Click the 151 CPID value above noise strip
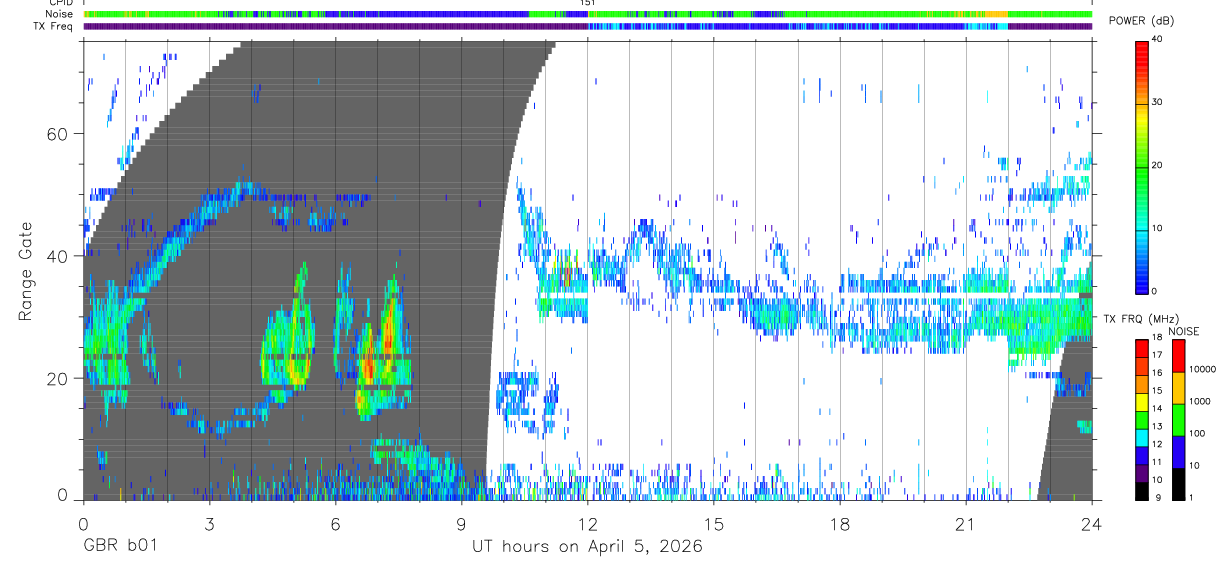The image size is (1228, 567). coord(588,3)
